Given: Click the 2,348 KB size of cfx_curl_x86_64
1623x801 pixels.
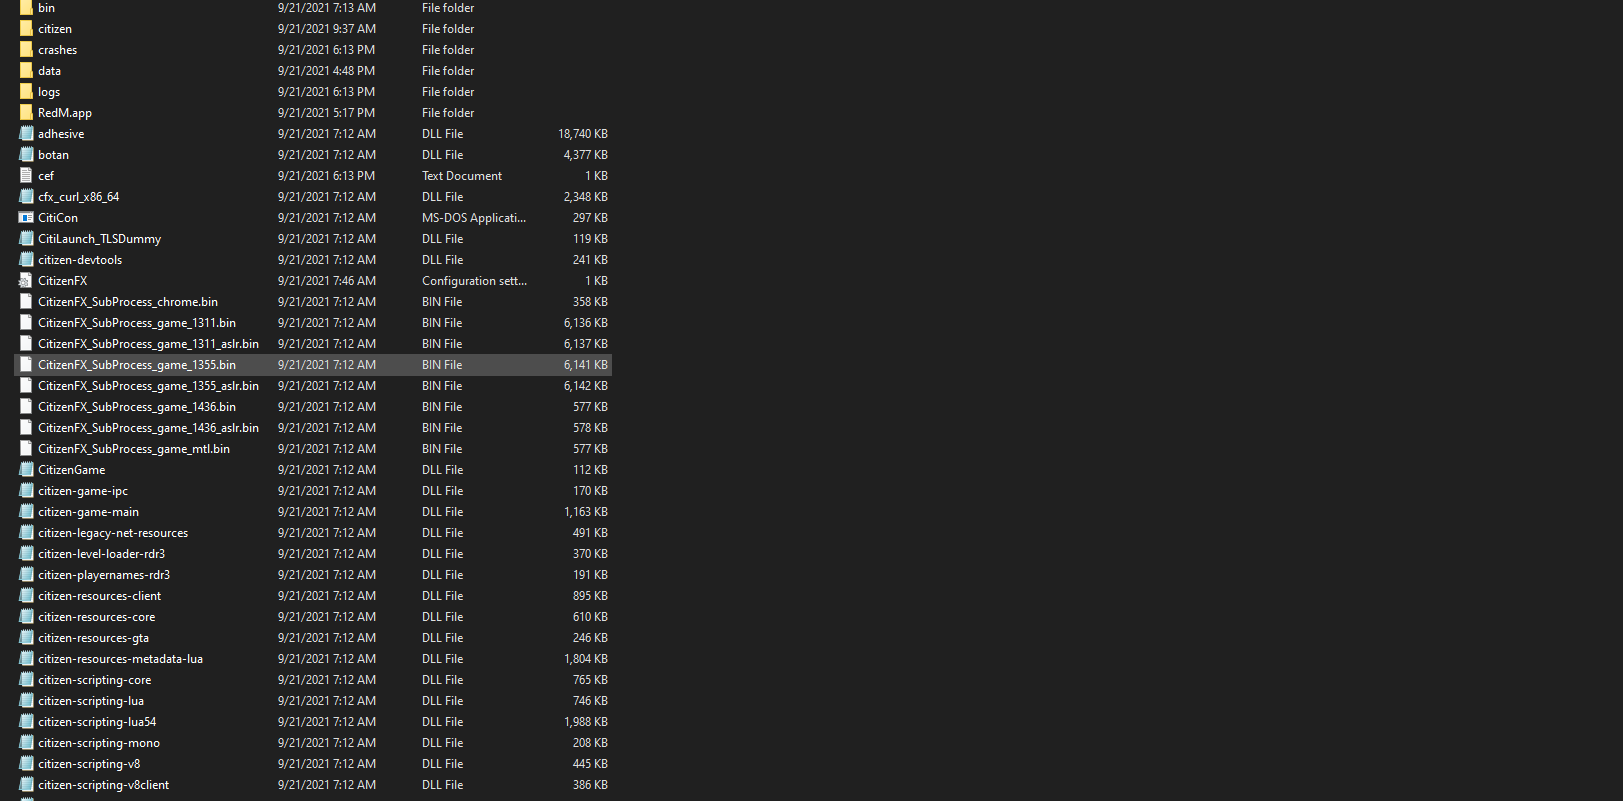Looking at the screenshot, I should coord(585,196).
